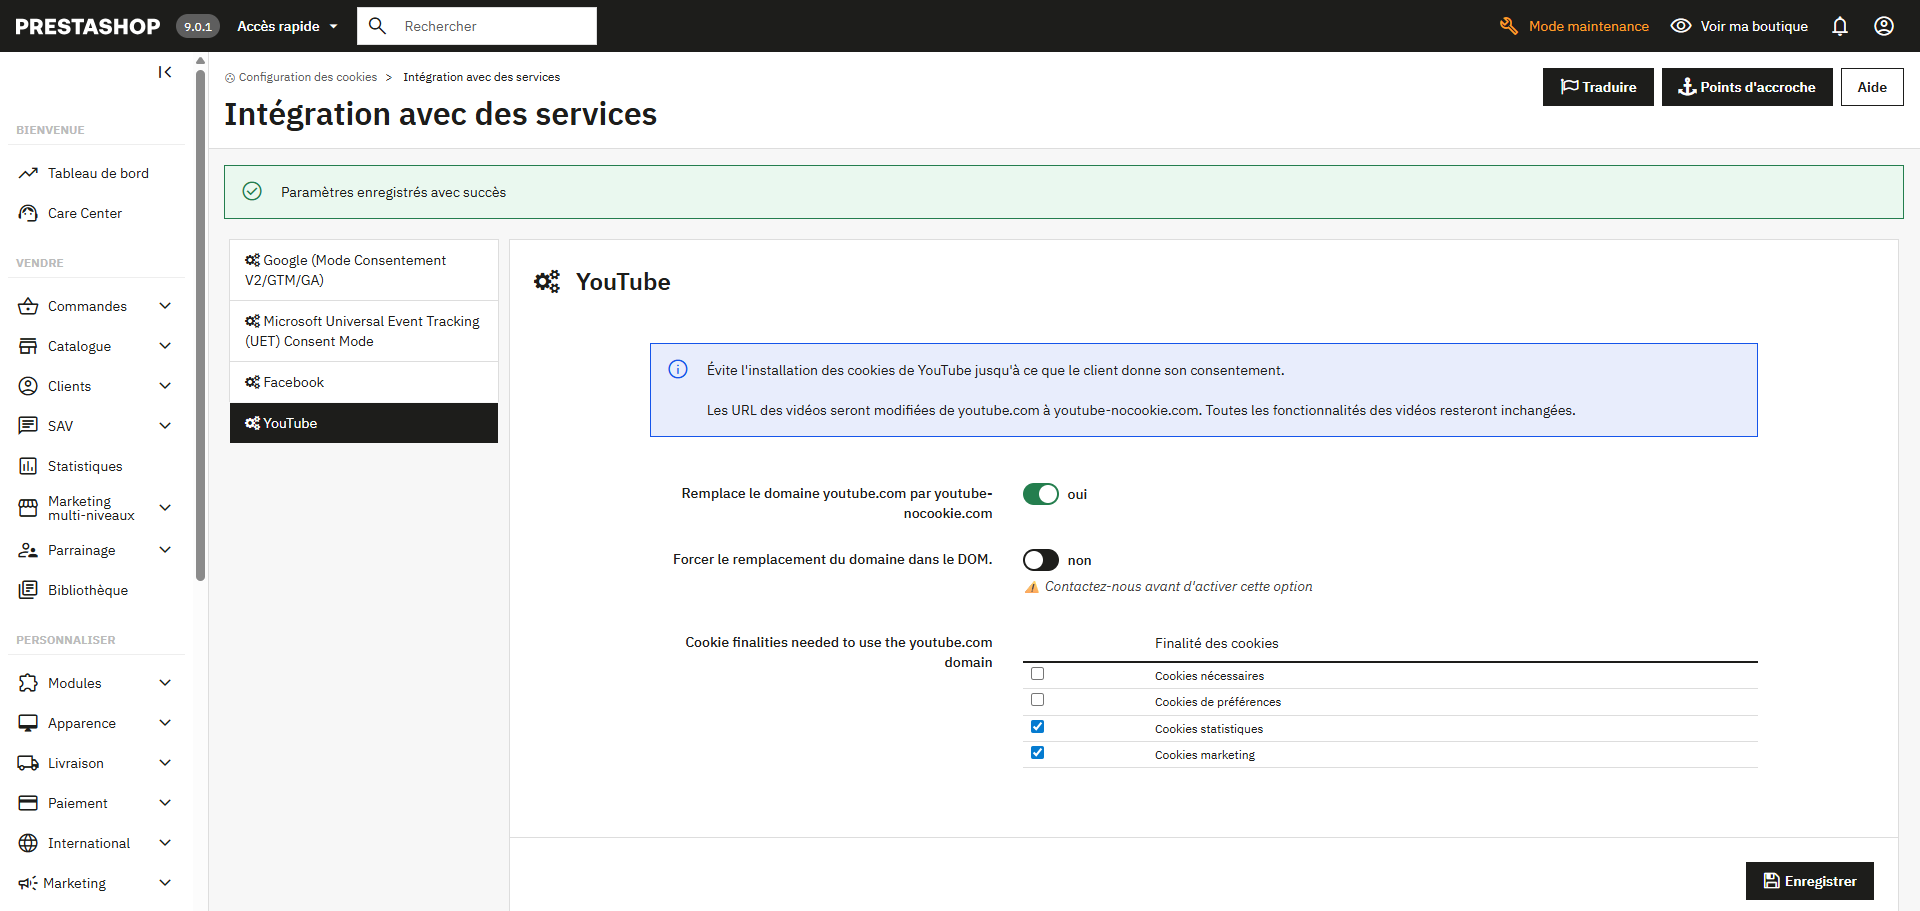Click the Enregistrer save button
Image resolution: width=1920 pixels, height=911 pixels.
pos(1809,881)
